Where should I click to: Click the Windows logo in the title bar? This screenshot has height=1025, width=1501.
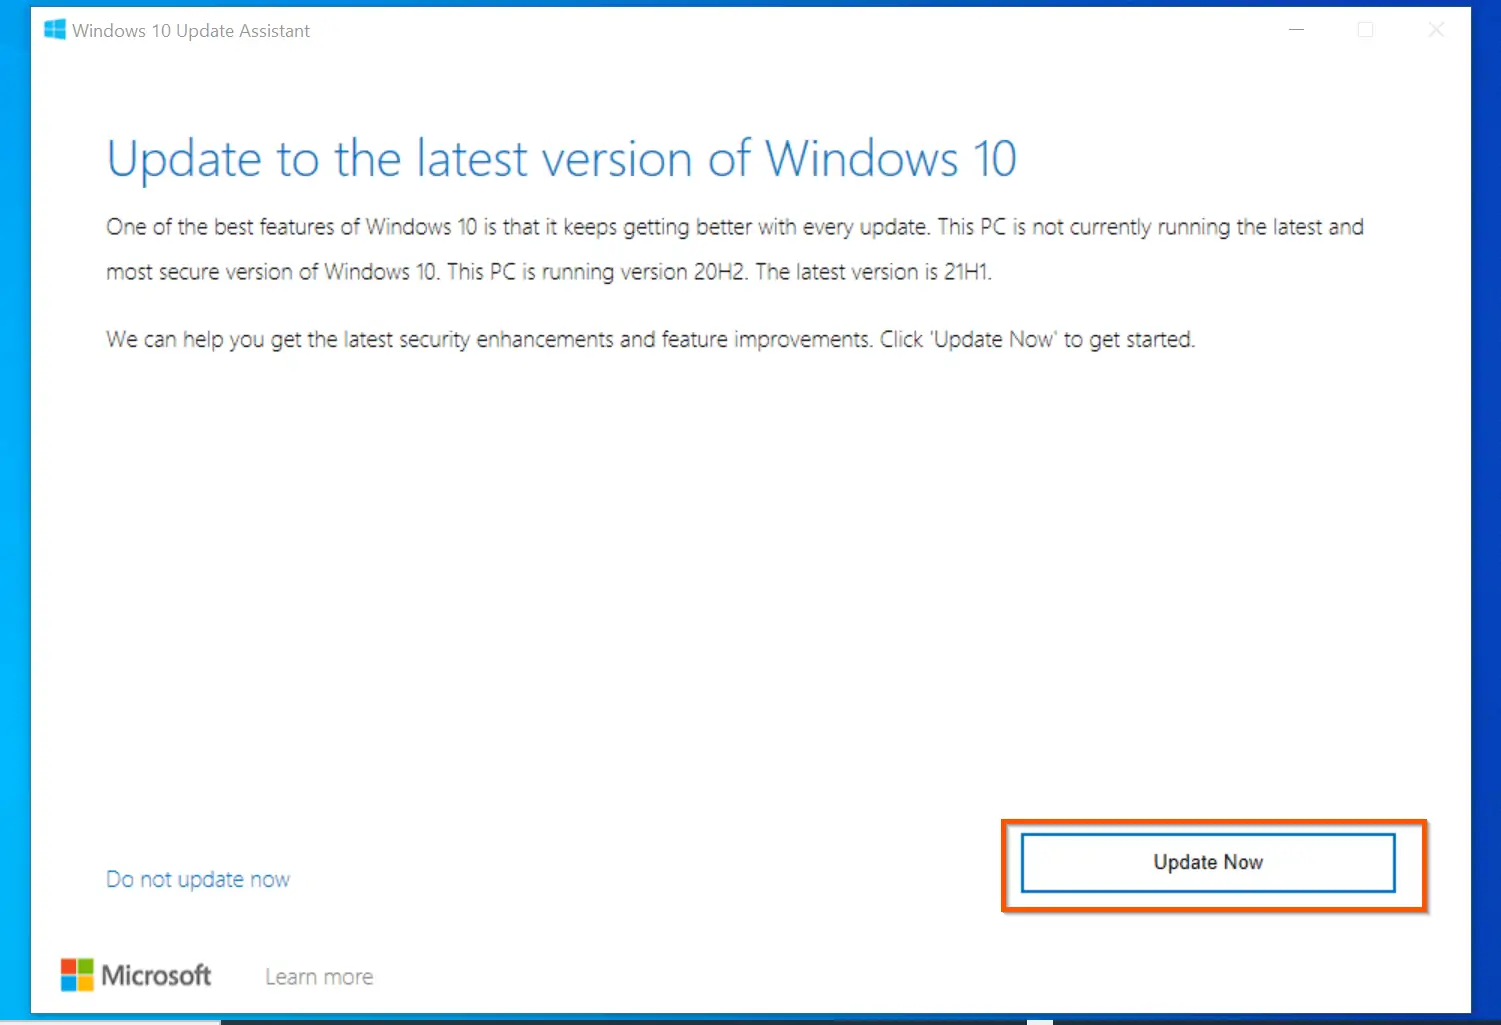click(x=55, y=30)
